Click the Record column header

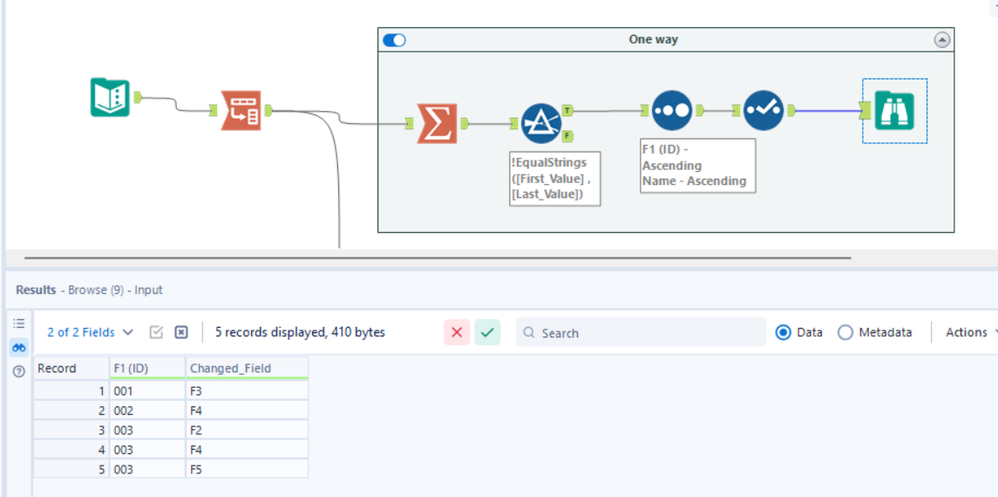click(x=71, y=368)
